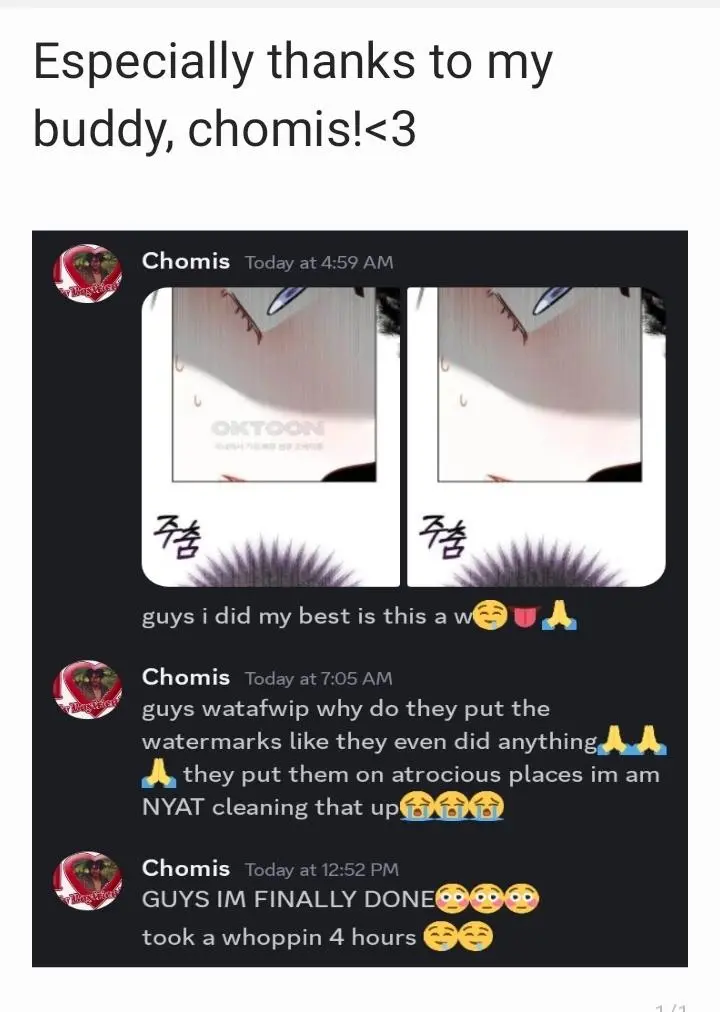Click Chomis username on 7:05 AM message
The width and height of the screenshot is (720, 1012).
[186, 677]
